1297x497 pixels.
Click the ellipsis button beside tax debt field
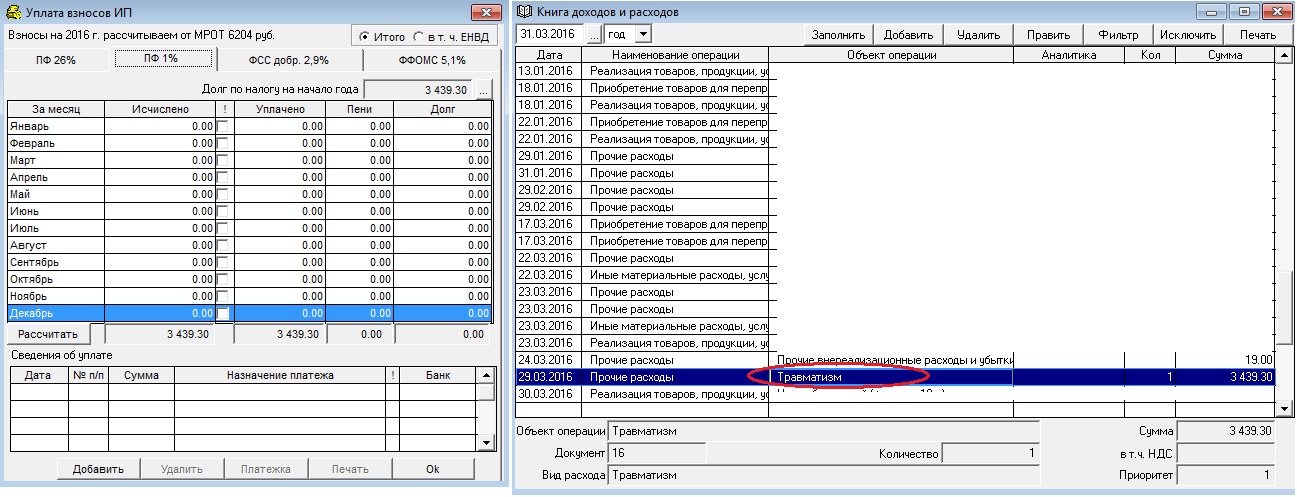[484, 90]
